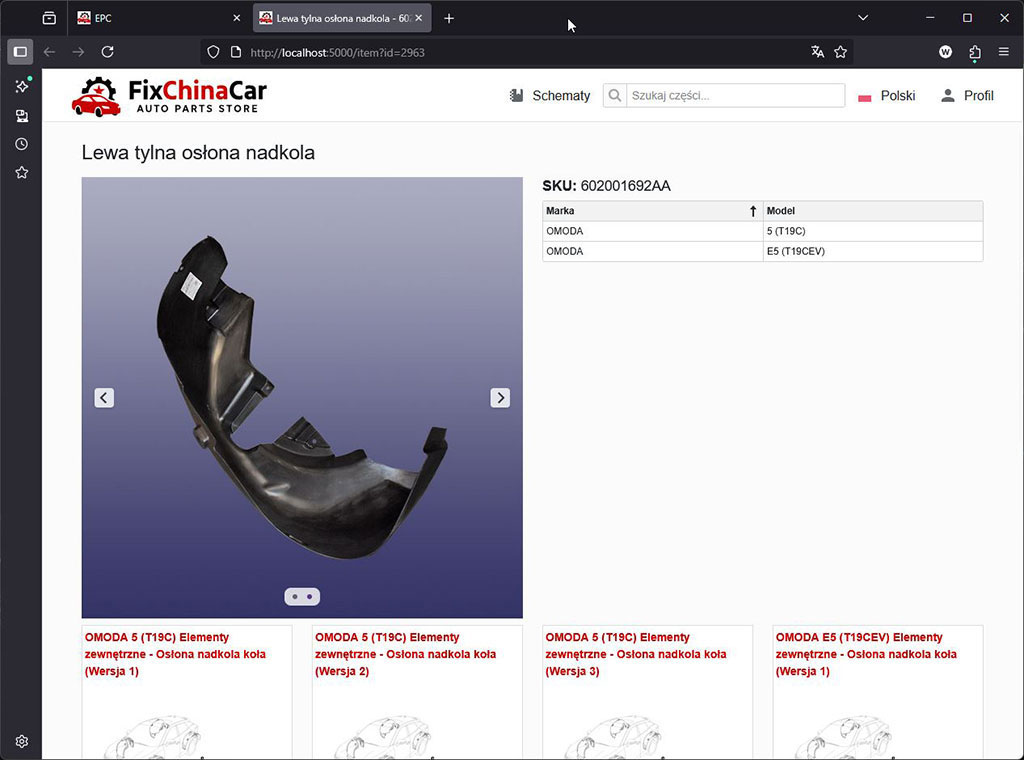Bookmark this page via the star icon
This screenshot has height=760, width=1024.
click(x=840, y=52)
